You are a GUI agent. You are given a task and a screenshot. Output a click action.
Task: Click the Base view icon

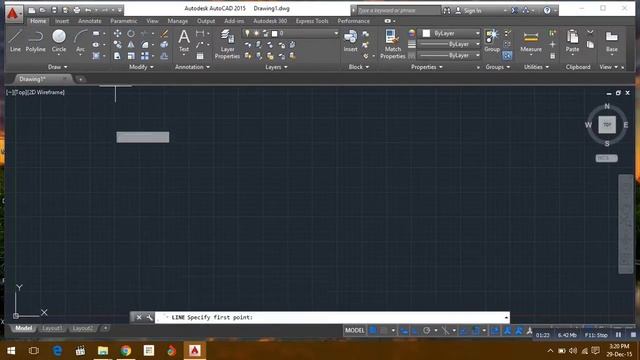click(611, 41)
